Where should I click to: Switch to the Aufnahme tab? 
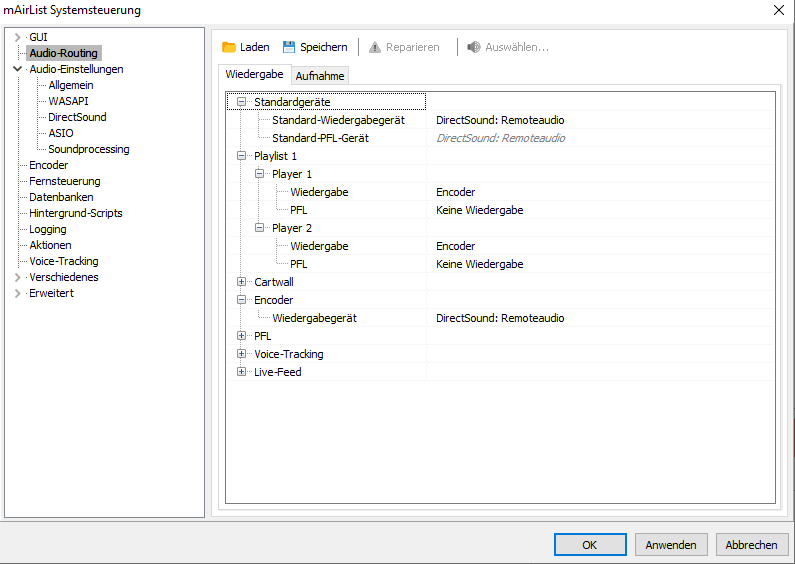pos(320,76)
